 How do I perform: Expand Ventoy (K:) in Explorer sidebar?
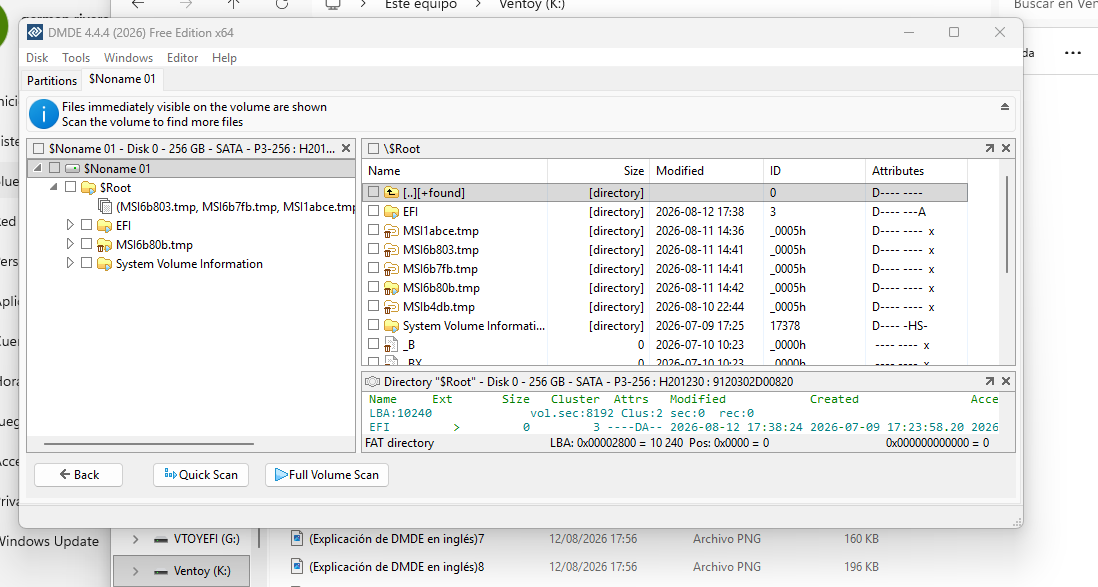[135, 571]
